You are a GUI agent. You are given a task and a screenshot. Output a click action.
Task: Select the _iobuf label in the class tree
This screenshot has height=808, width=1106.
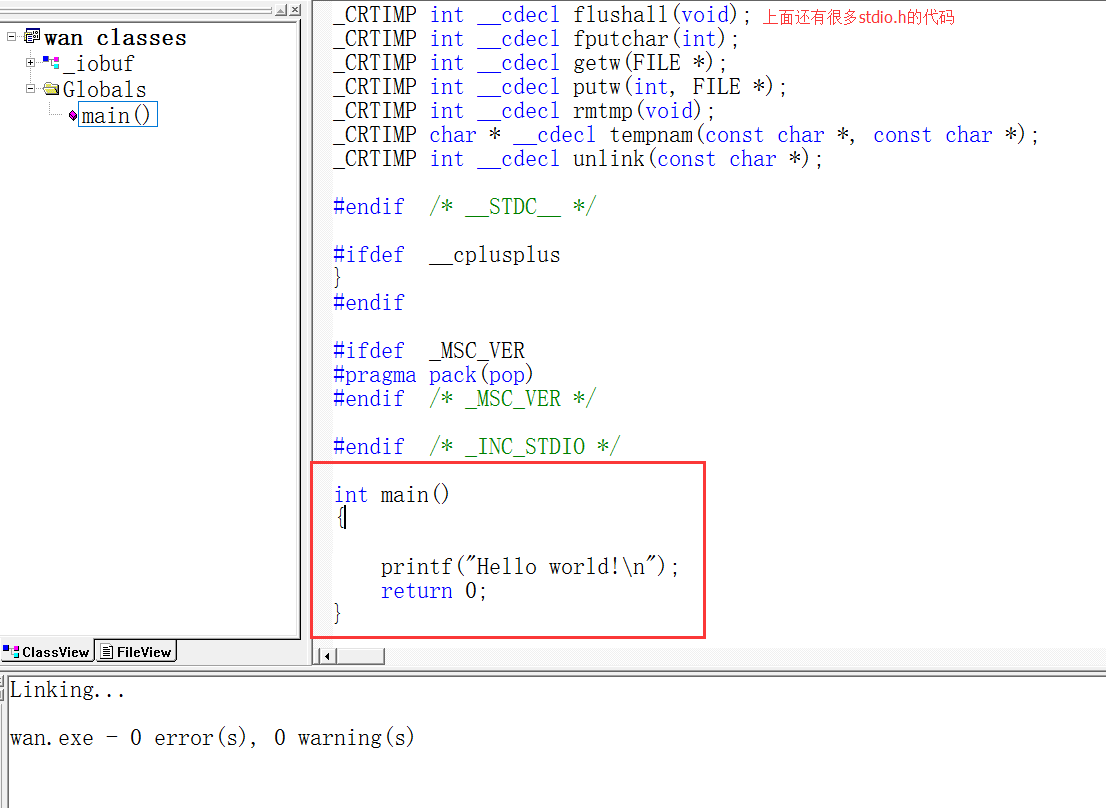(98, 64)
